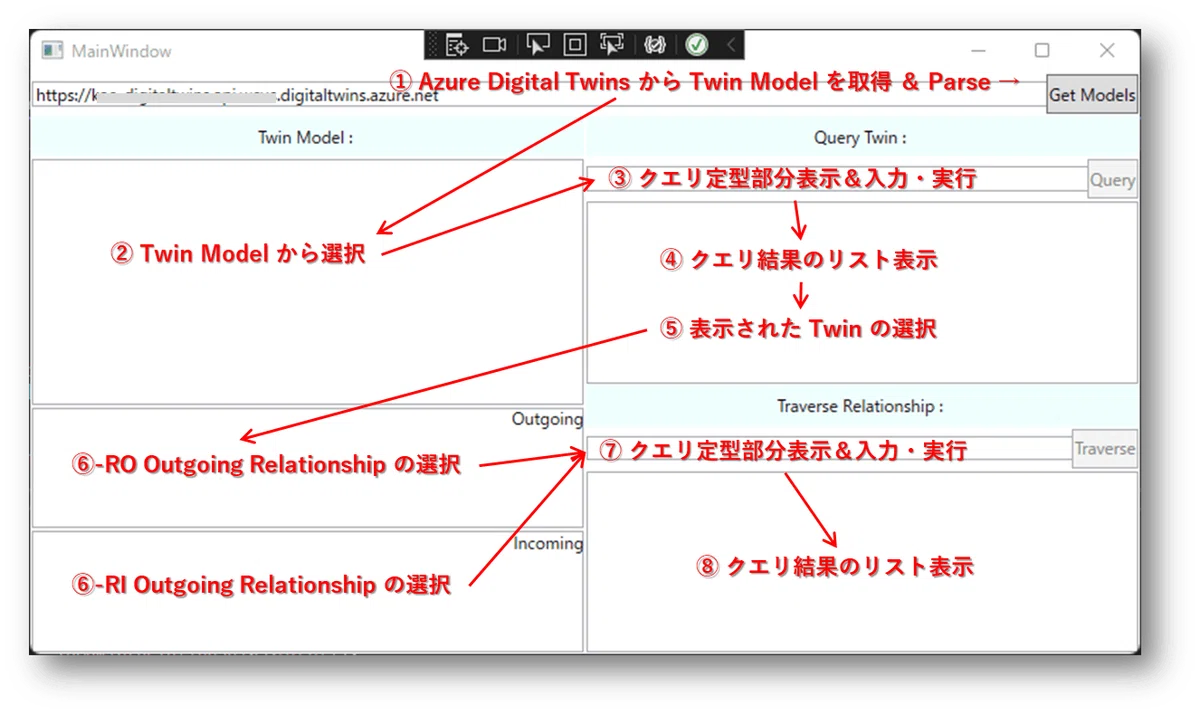Collapse the debug toolbar with chevron
Viewport: 1200px width, 714px height.
point(730,45)
